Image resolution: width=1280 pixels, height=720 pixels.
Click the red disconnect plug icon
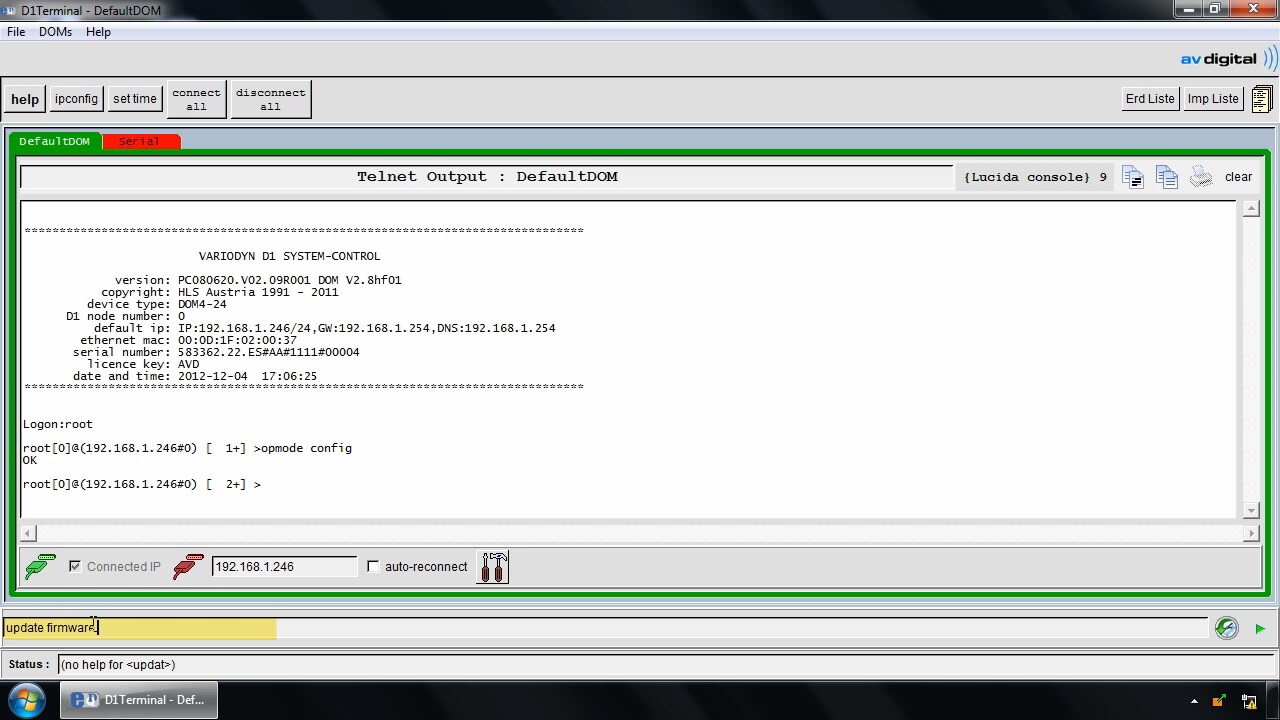click(x=187, y=567)
